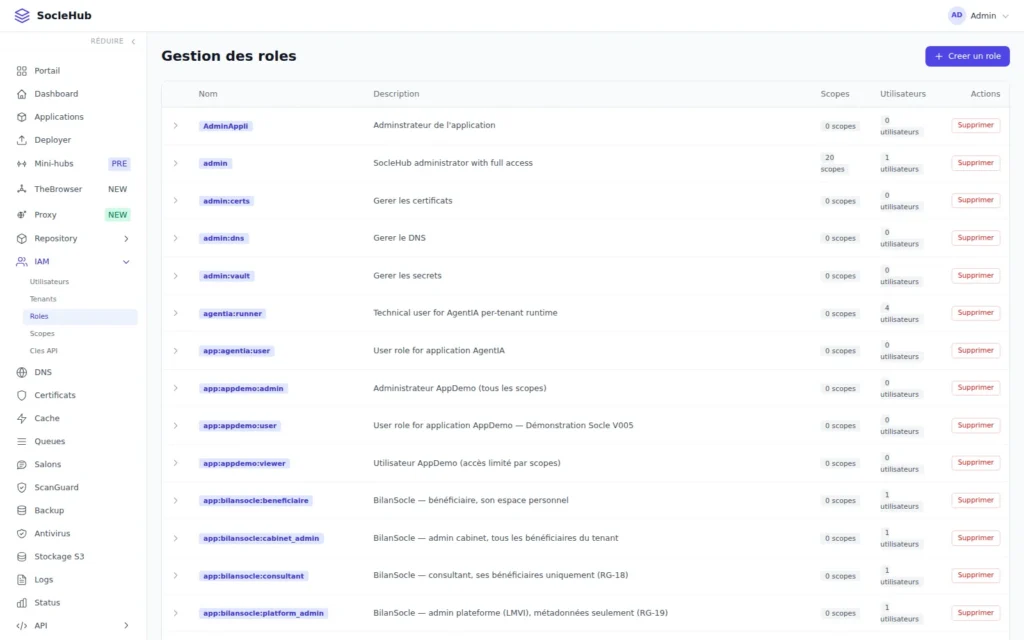The width and height of the screenshot is (1024, 640).
Task: Click the Proxy icon in sidebar
Action: click(x=22, y=215)
